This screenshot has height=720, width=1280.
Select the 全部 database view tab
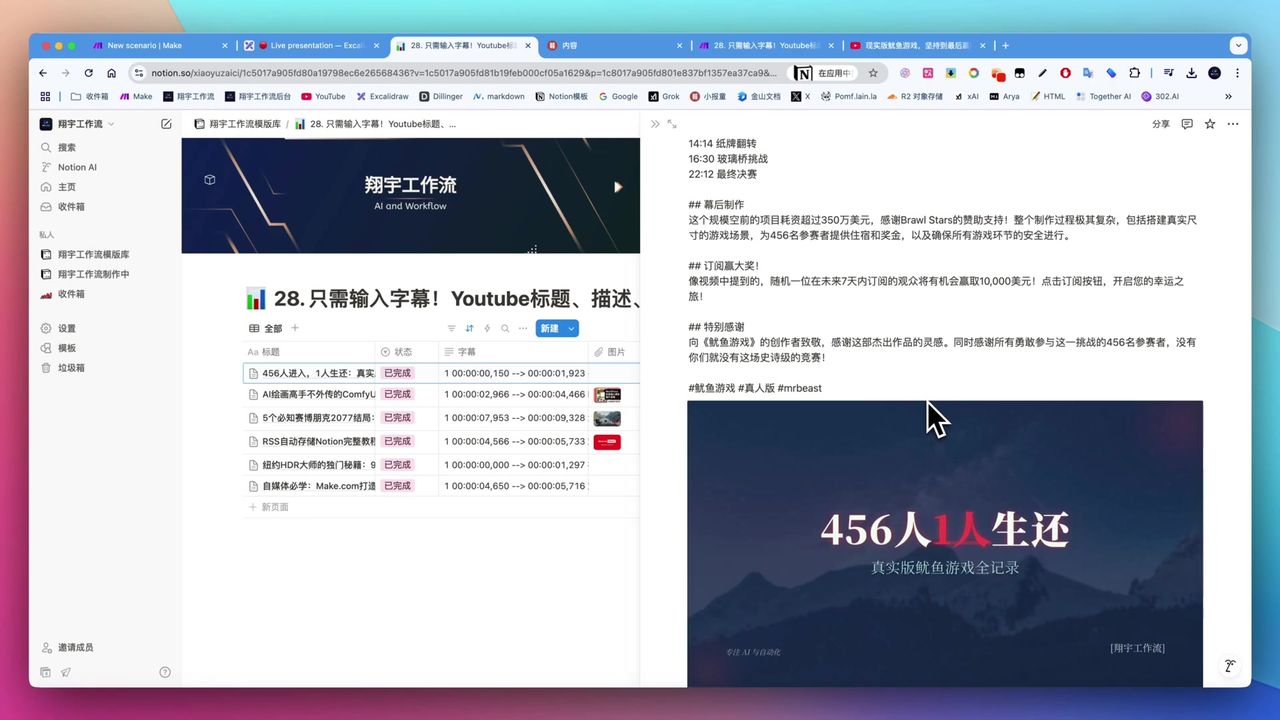tap(270, 328)
